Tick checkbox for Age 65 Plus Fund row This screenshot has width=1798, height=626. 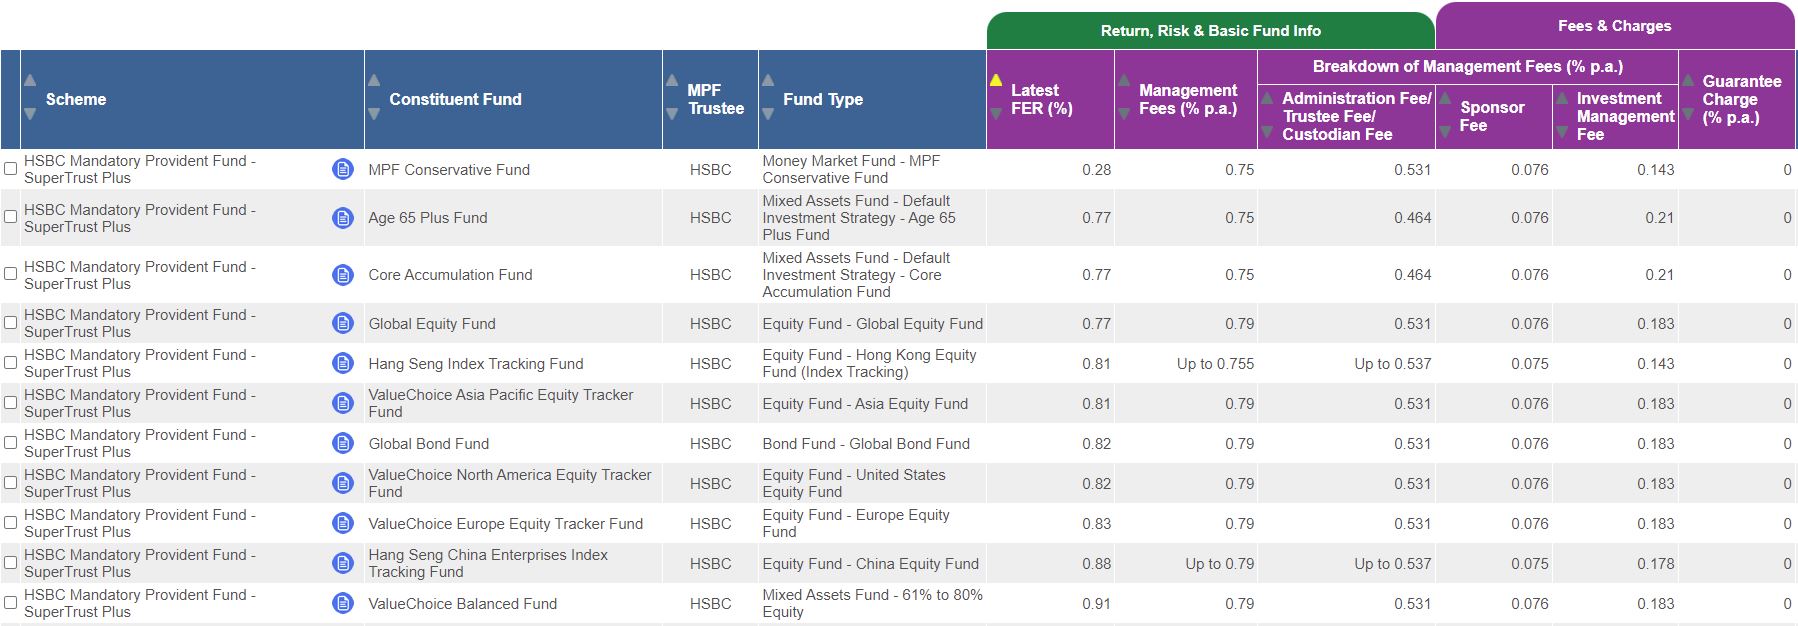(x=10, y=217)
